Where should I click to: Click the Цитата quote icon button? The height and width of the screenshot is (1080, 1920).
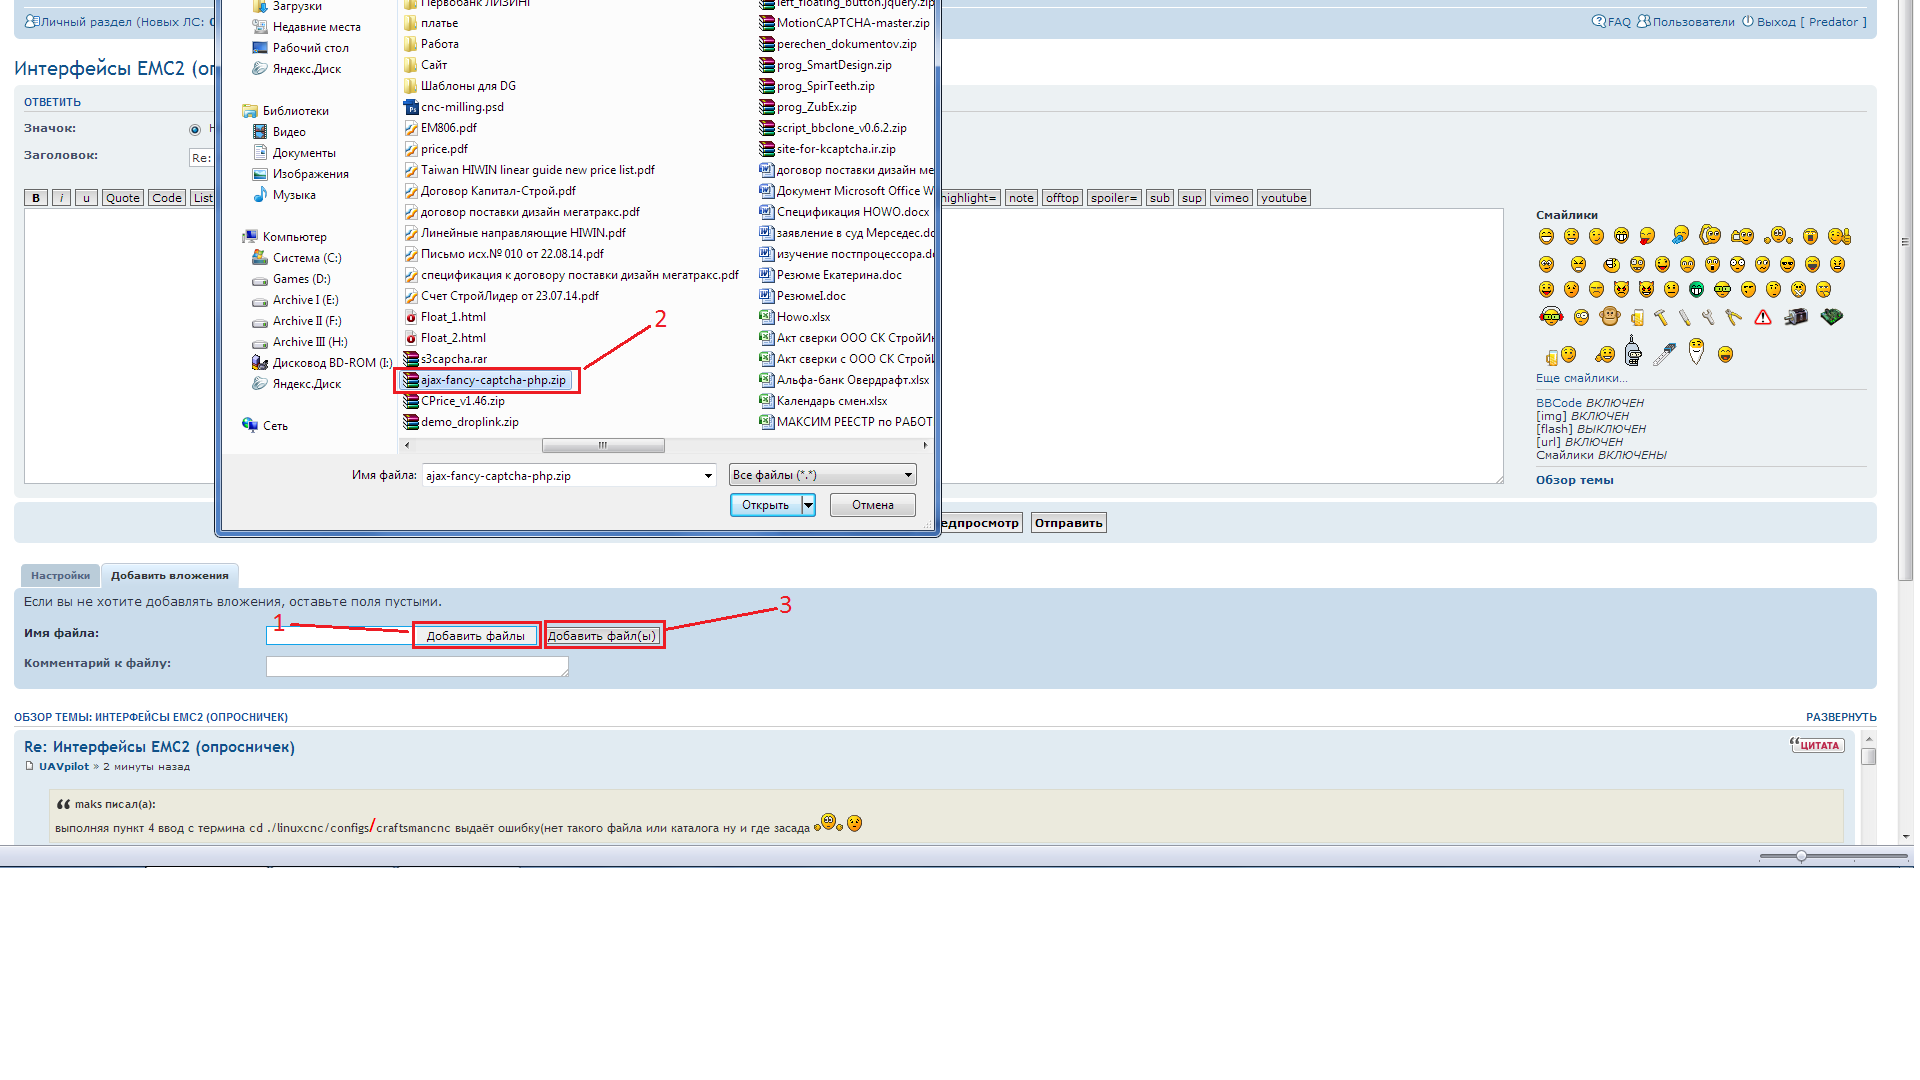click(x=1817, y=745)
